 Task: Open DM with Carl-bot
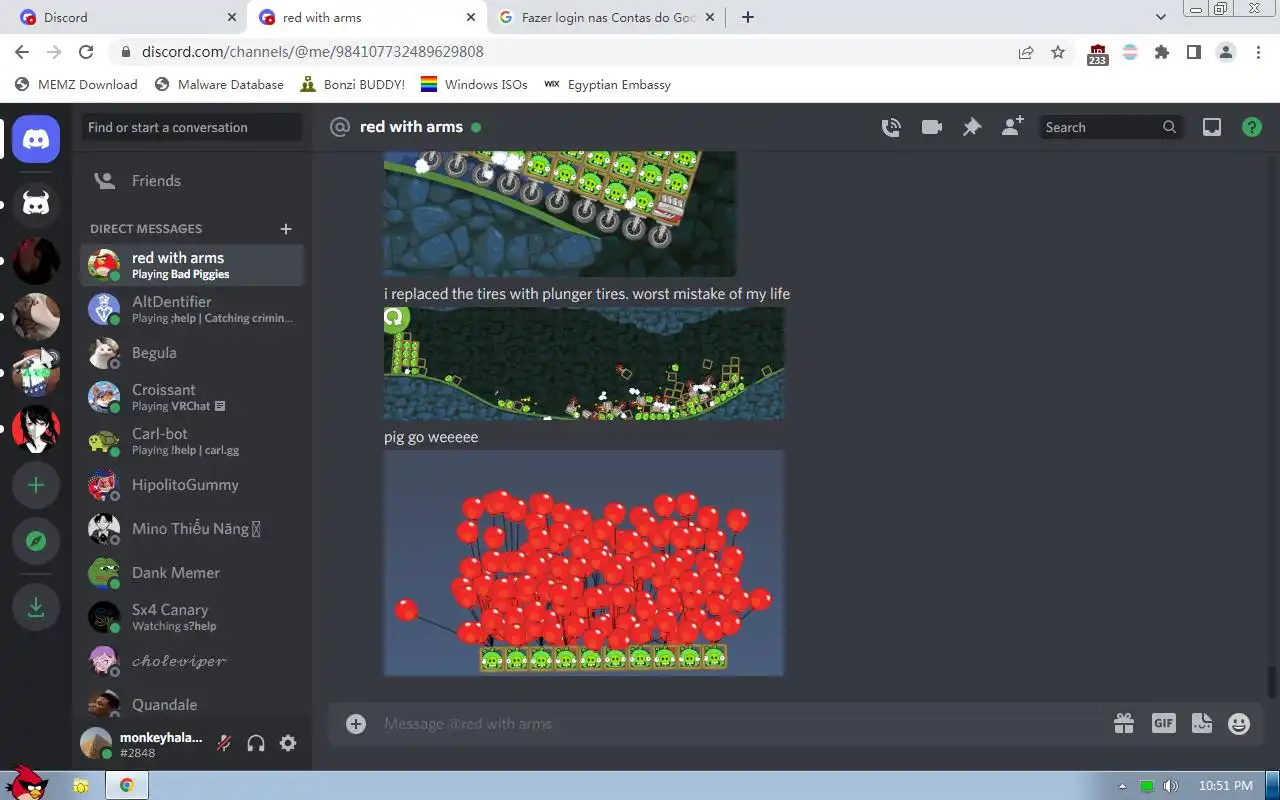tap(191, 441)
